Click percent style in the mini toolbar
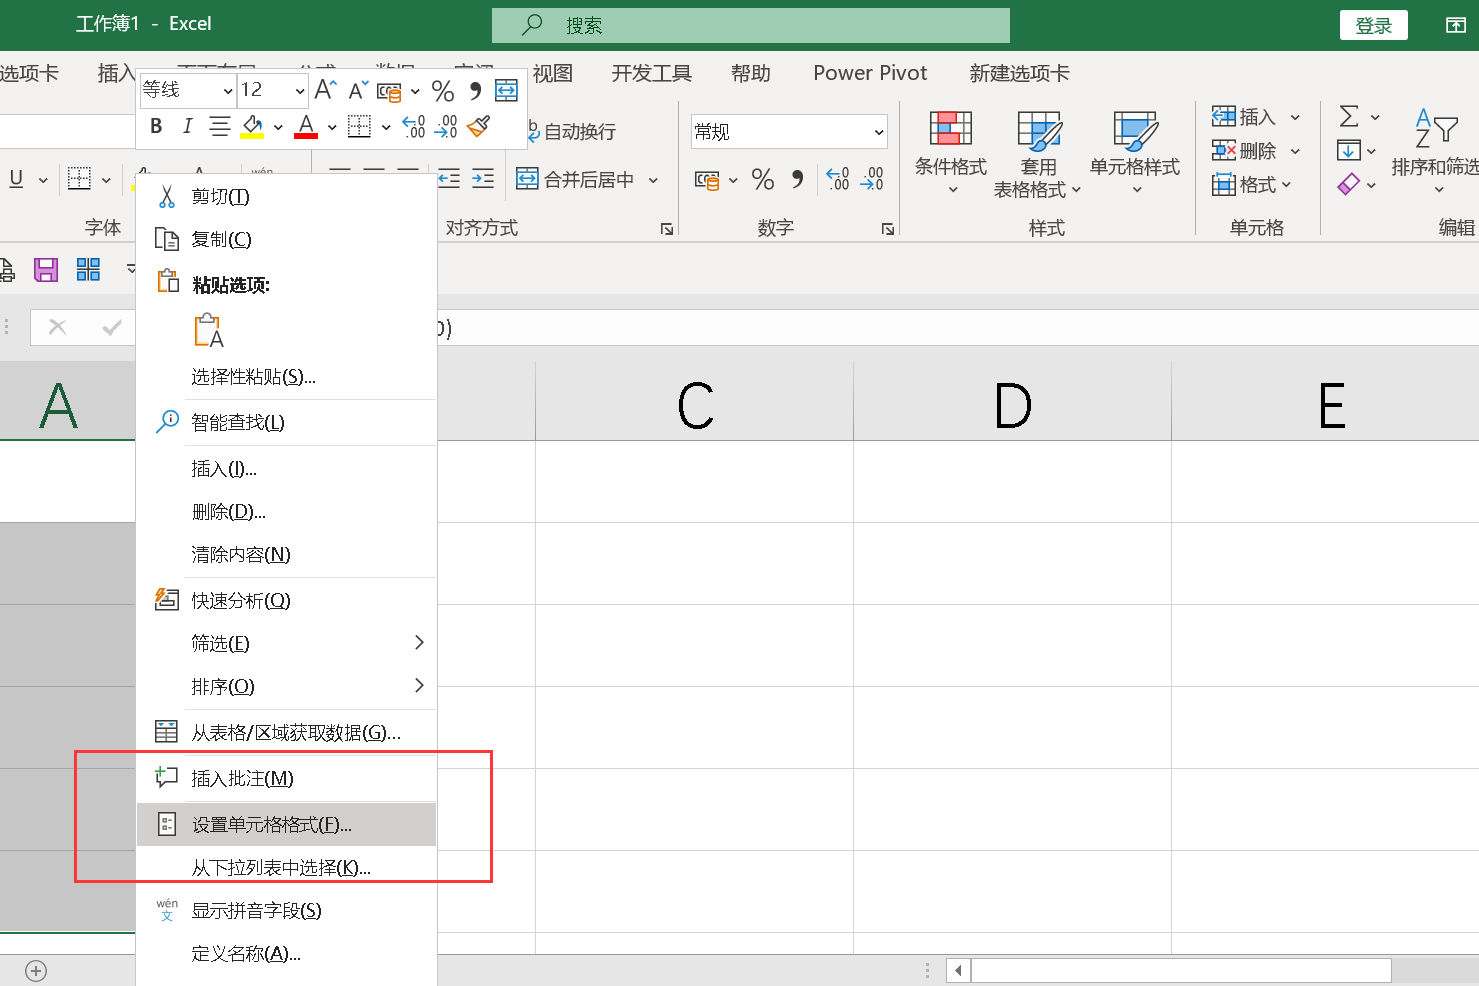Screen dimensions: 1479x986 pos(443,91)
